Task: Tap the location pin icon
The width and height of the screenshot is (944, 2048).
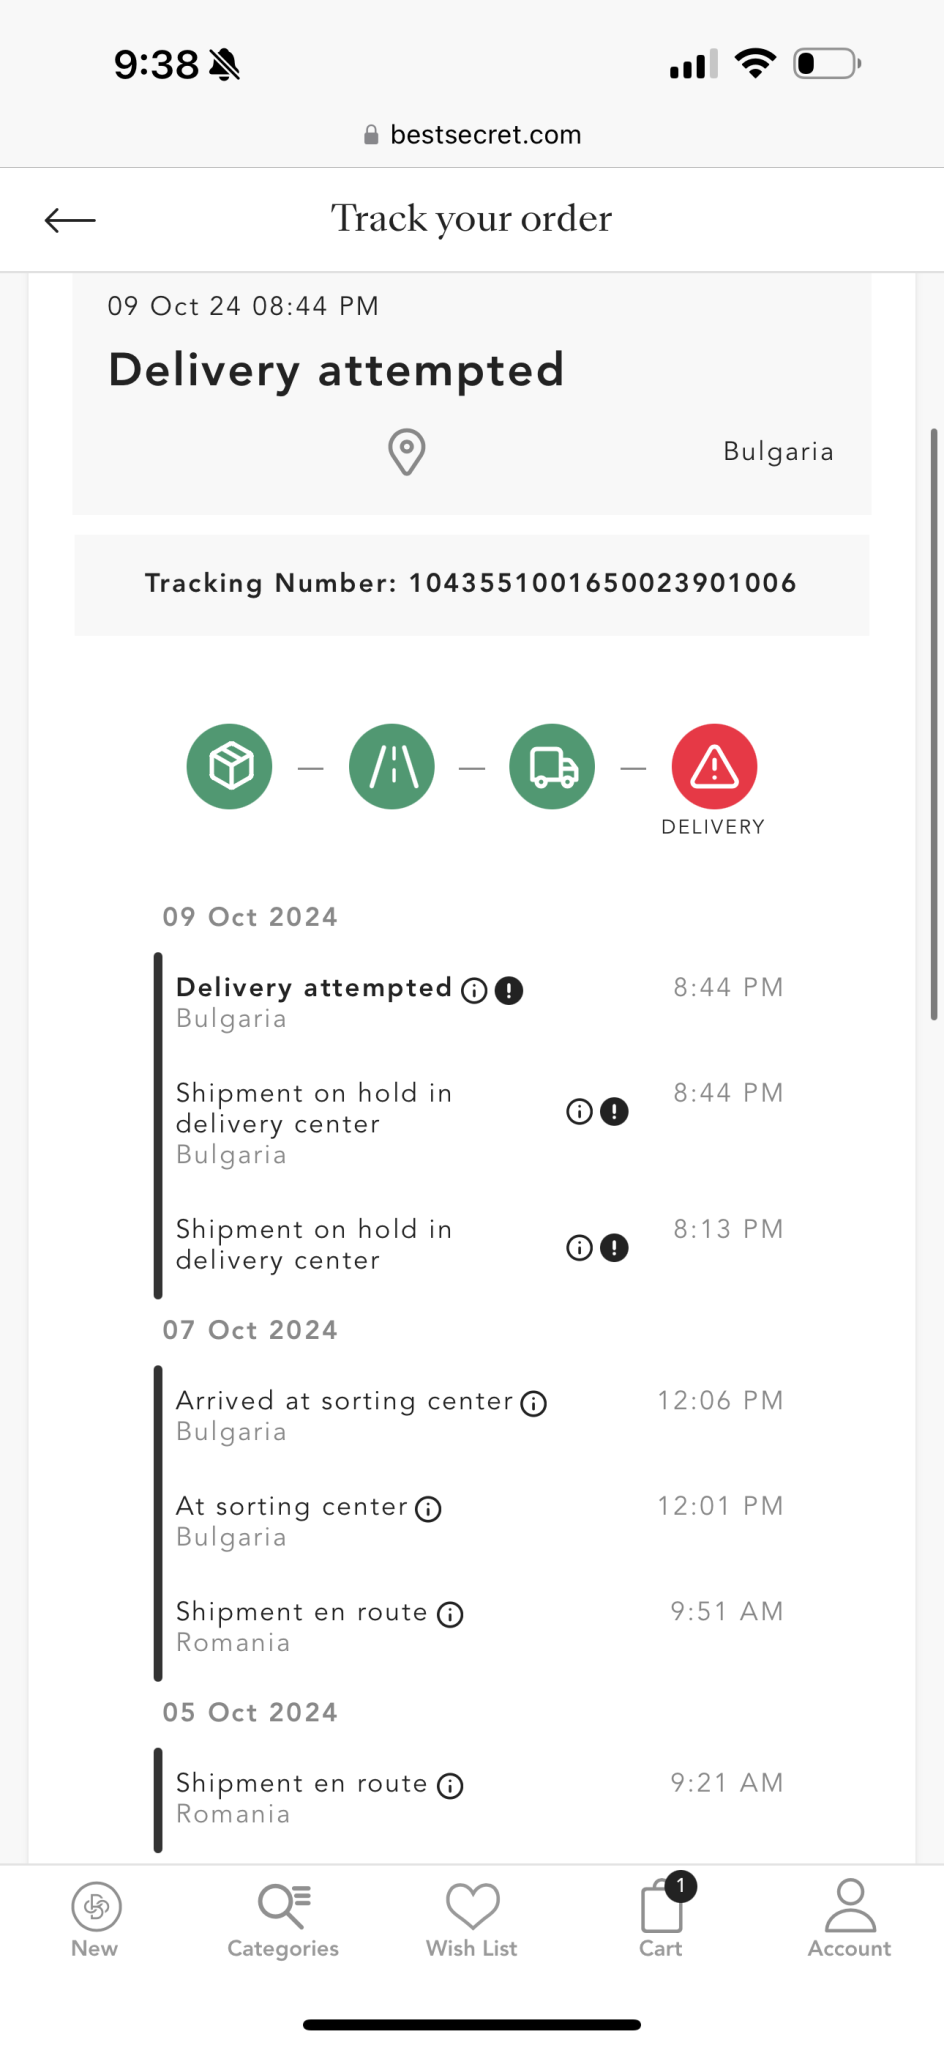Action: [407, 452]
